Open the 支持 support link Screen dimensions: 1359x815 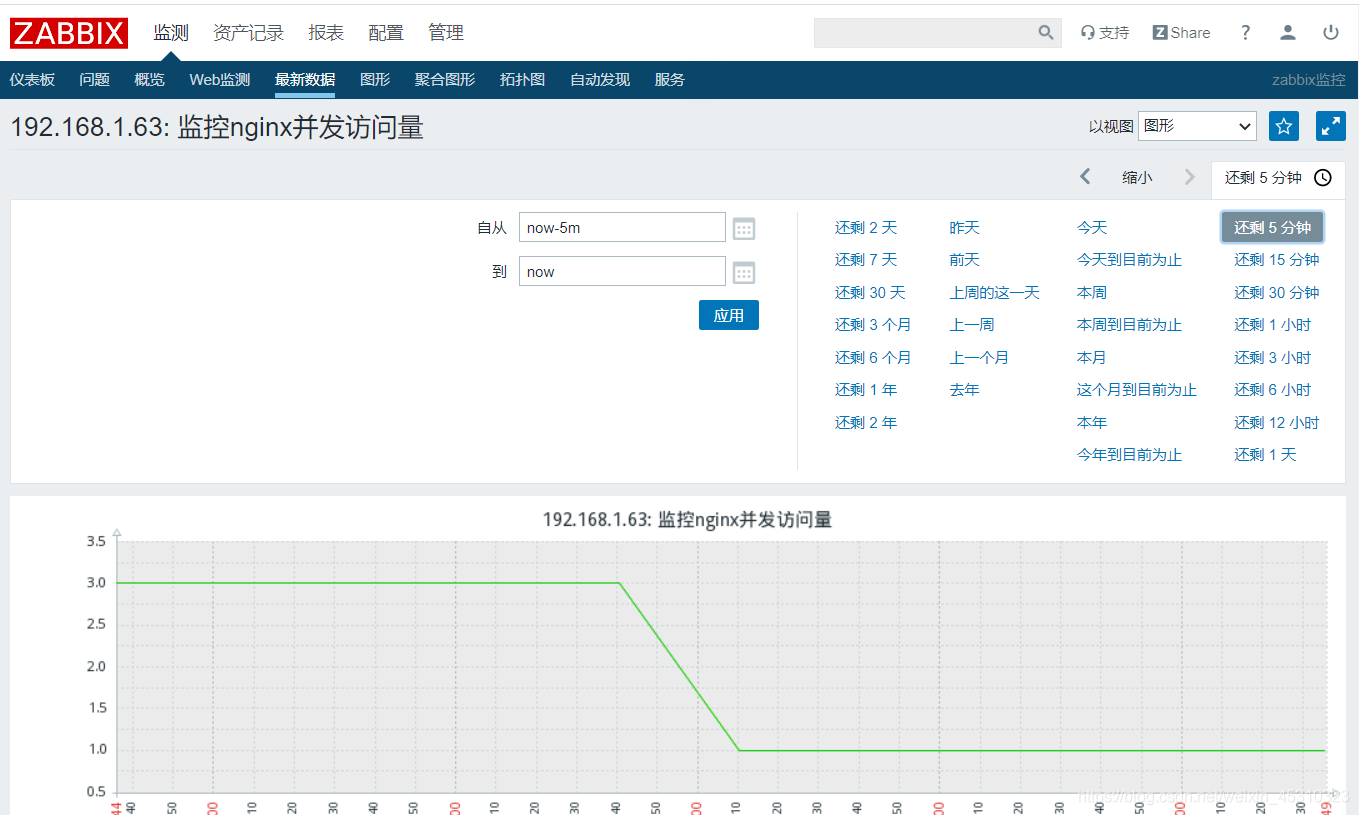[1105, 33]
